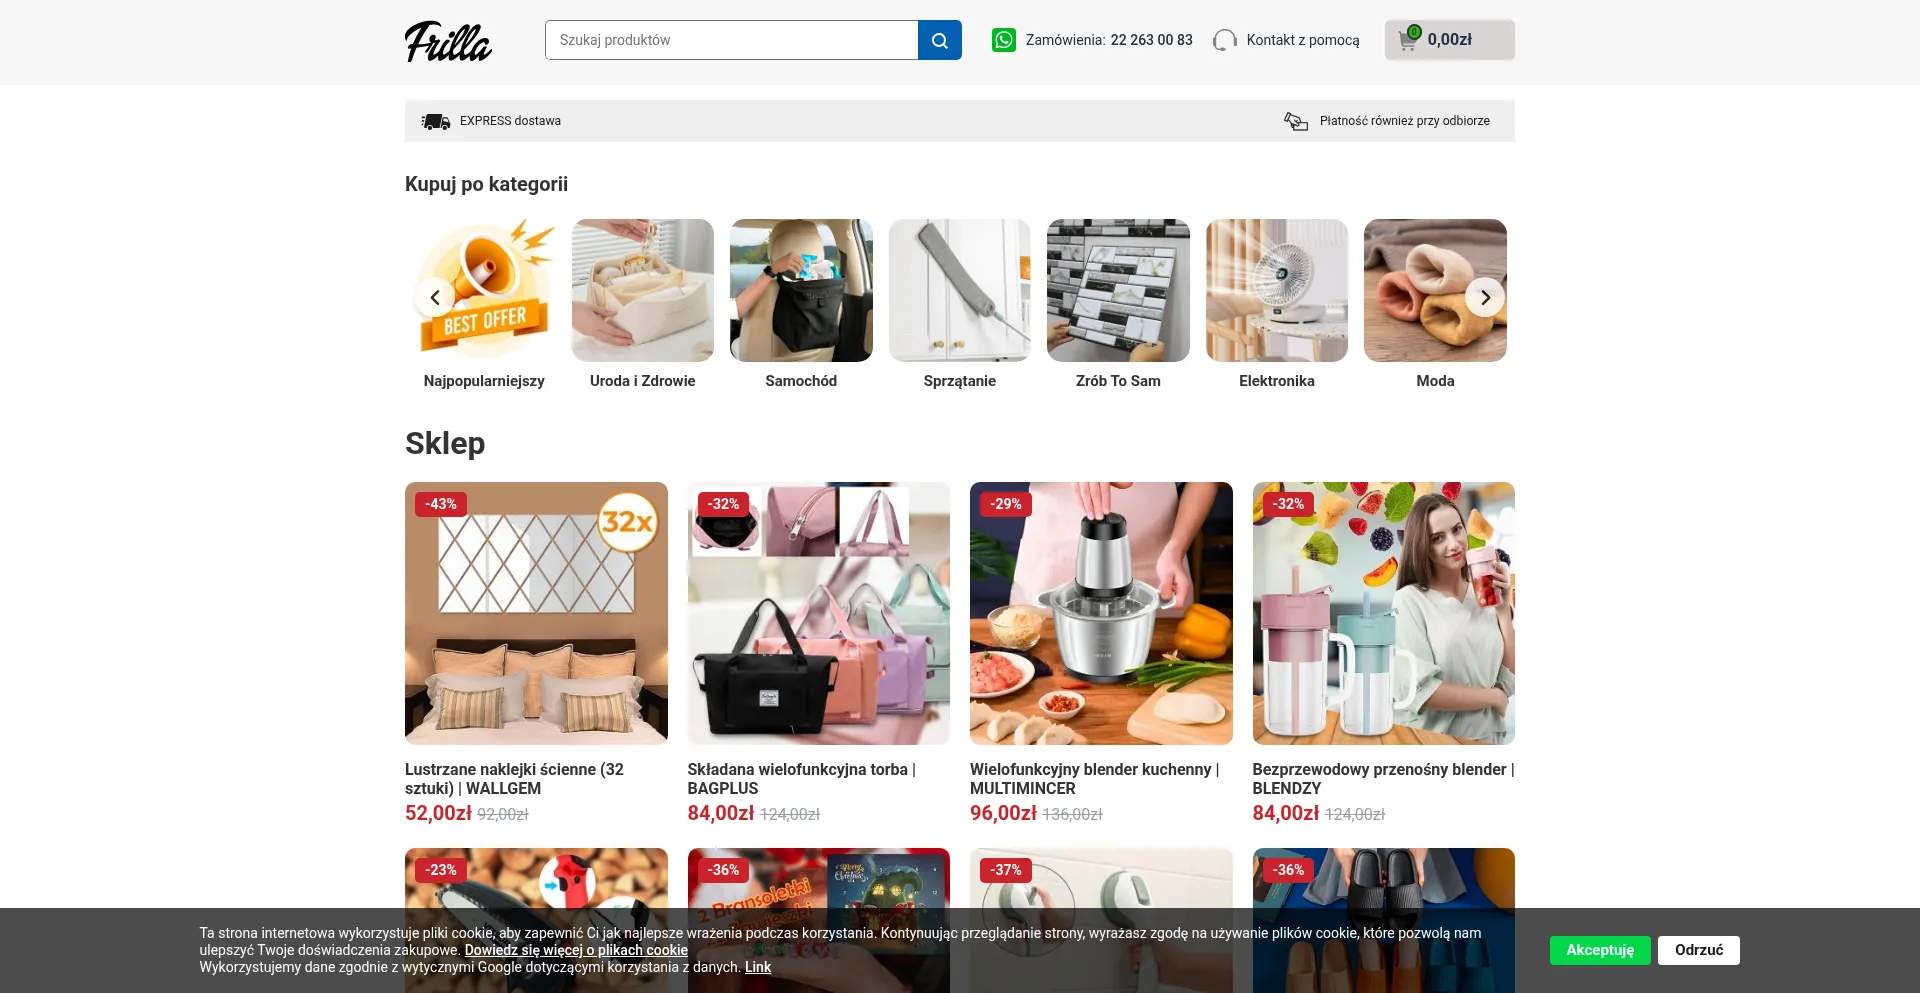Viewport: 1920px width, 993px height.
Task: Click the EXPRESS delivery truck icon
Action: 435,121
